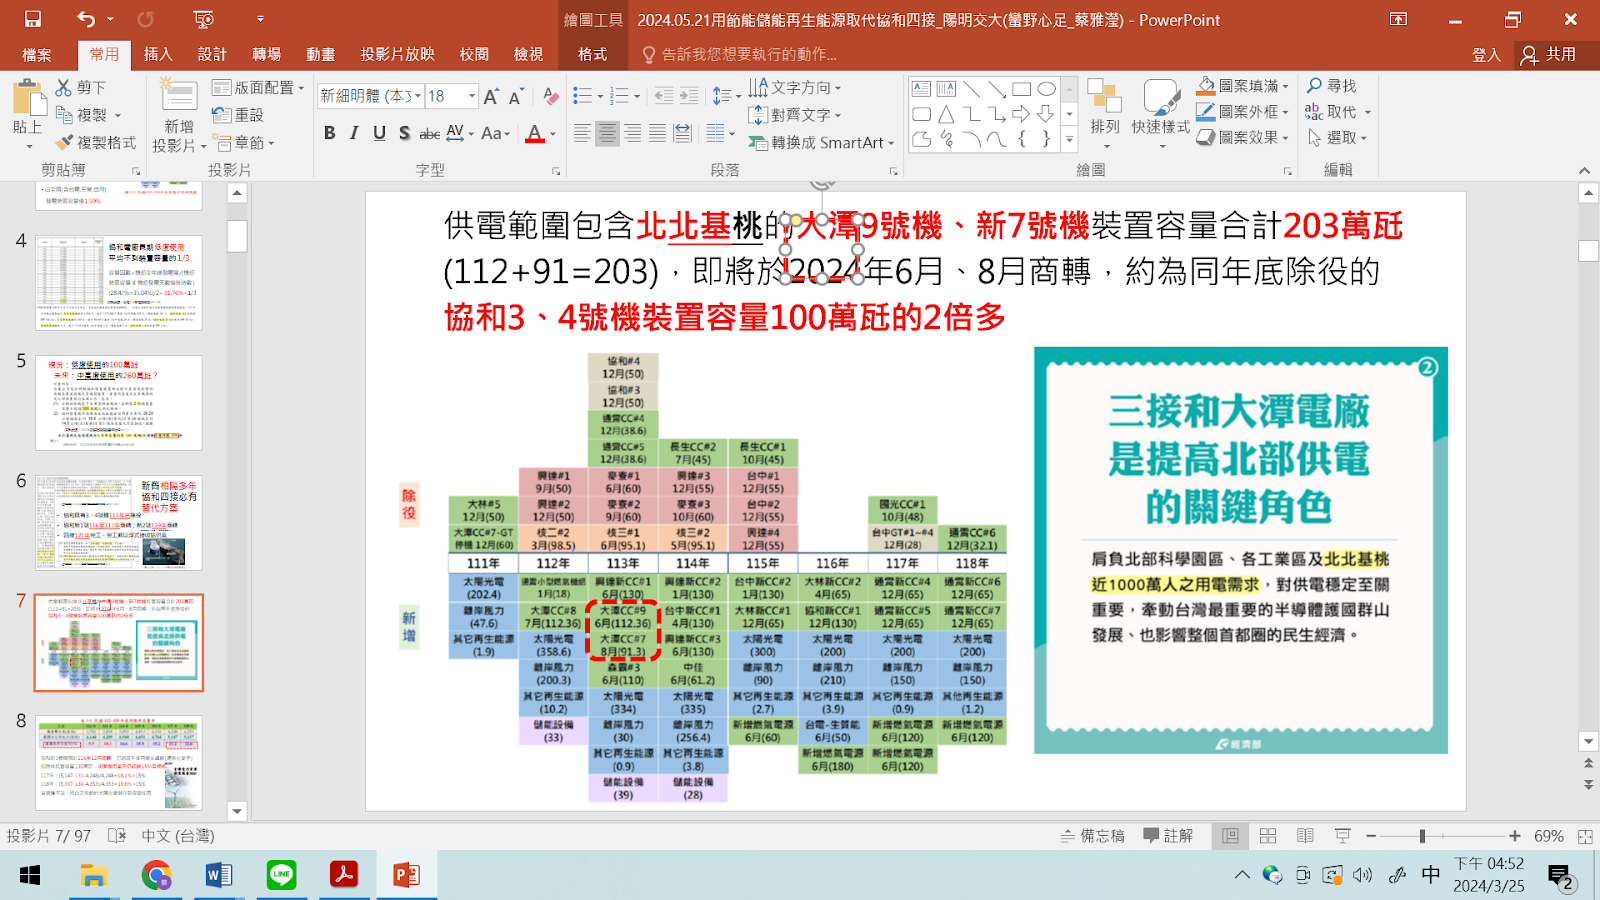Click the Cut (剪下) scissors icon
Screen dimensions: 1600x900
[64, 88]
